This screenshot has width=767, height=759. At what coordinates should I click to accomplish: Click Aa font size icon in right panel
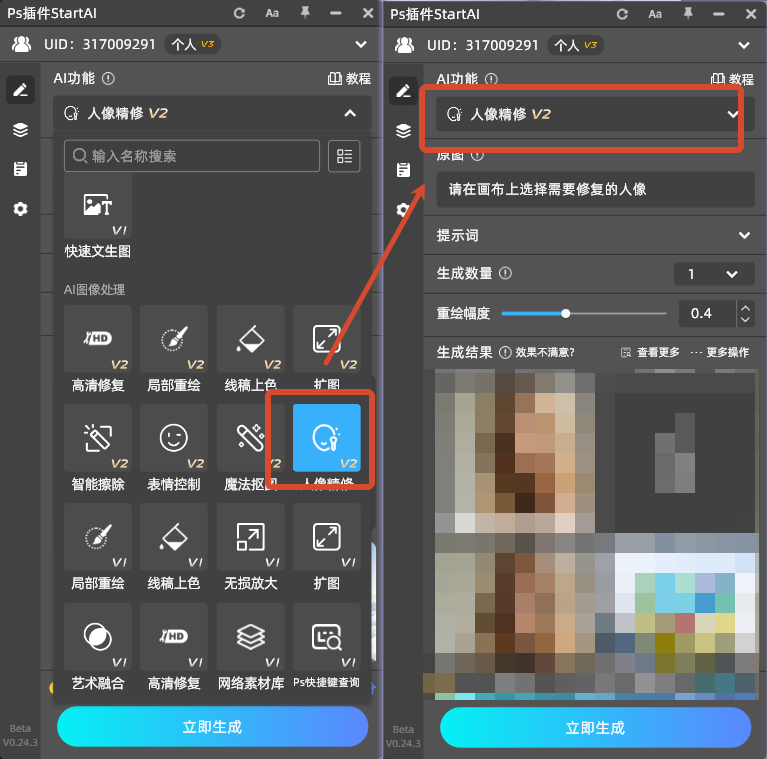pyautogui.click(x=655, y=14)
